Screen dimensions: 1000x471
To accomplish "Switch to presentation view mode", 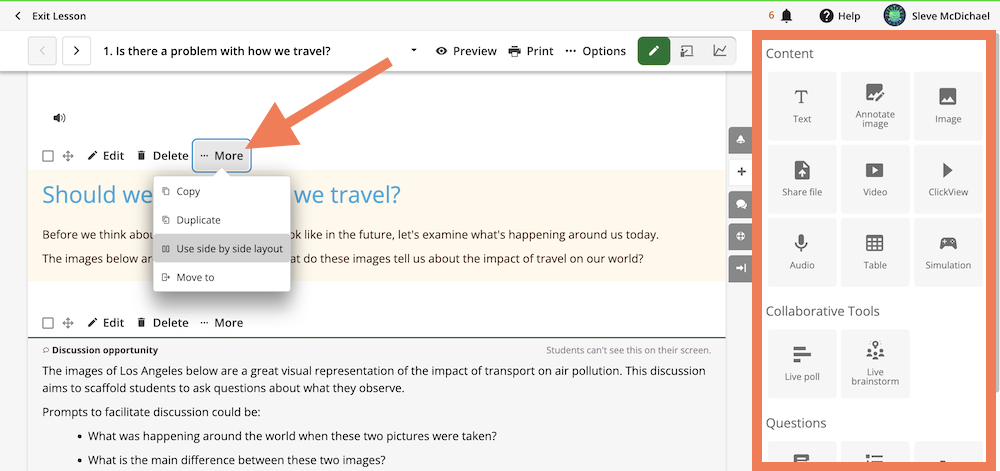I will (687, 51).
